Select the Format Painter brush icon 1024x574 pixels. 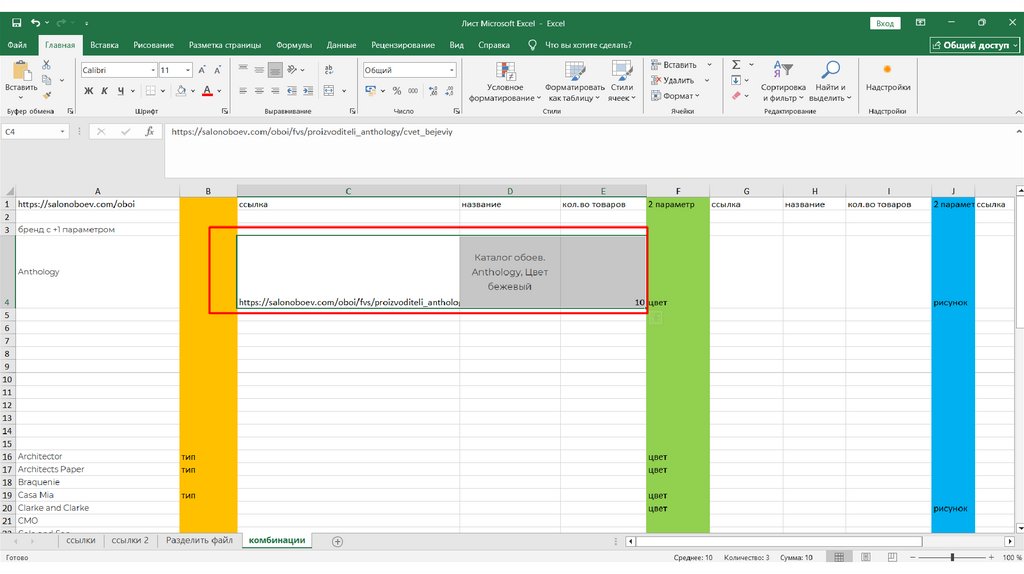(x=46, y=94)
